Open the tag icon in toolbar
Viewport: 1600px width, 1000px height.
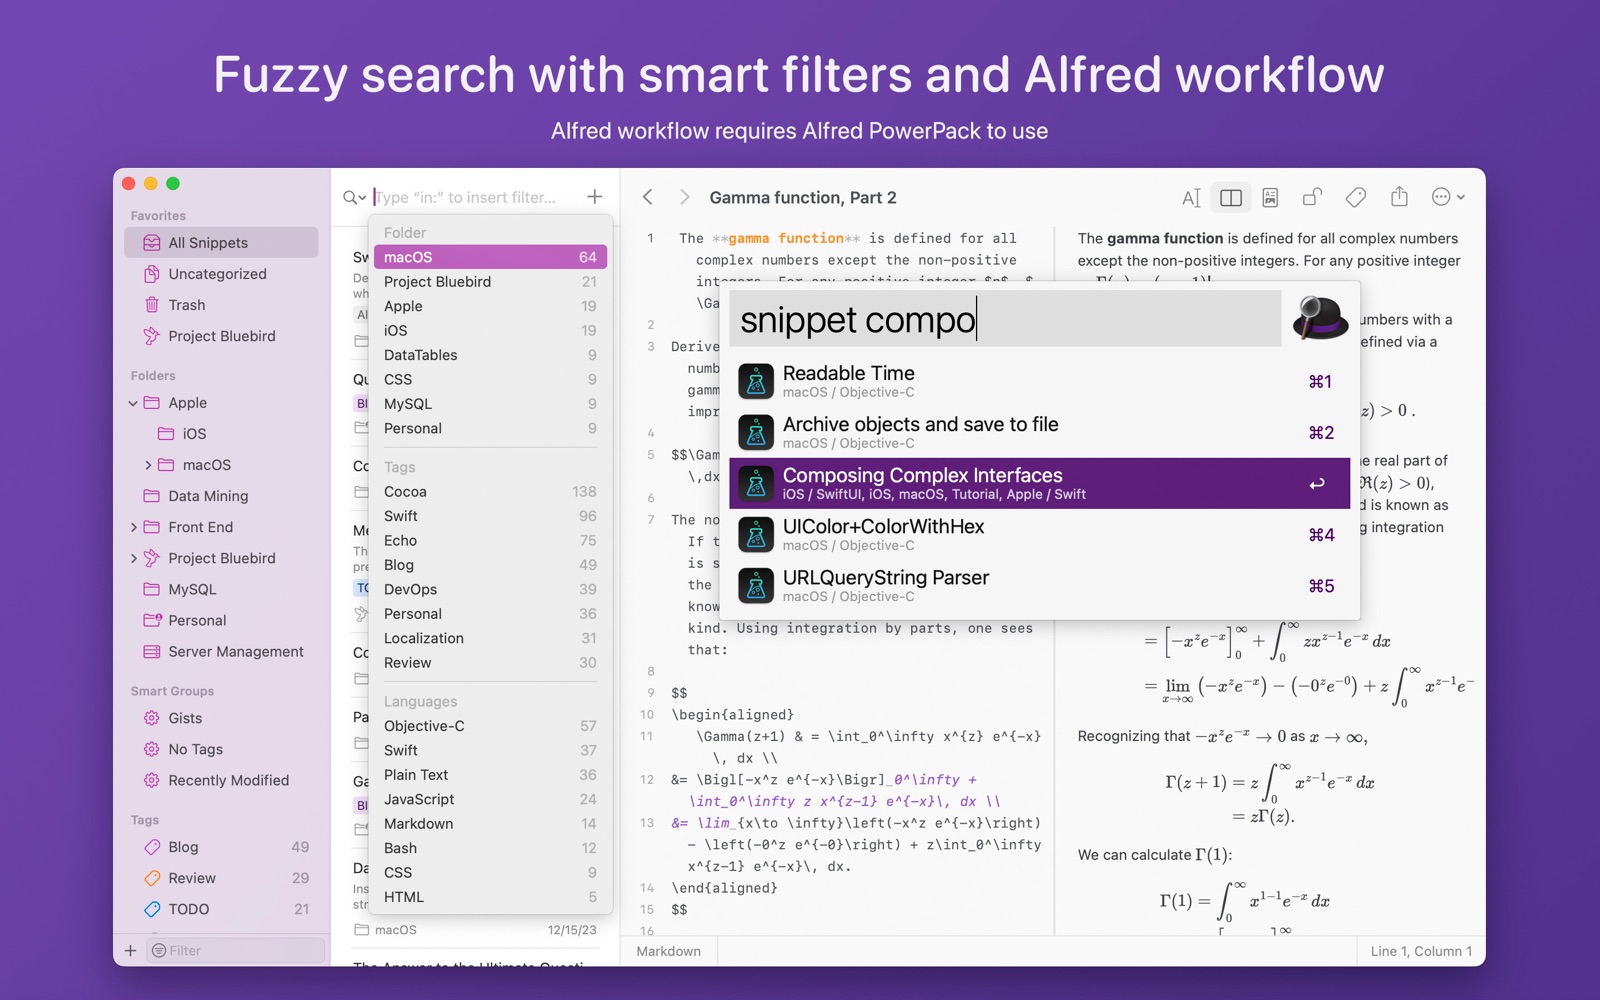(x=1356, y=198)
